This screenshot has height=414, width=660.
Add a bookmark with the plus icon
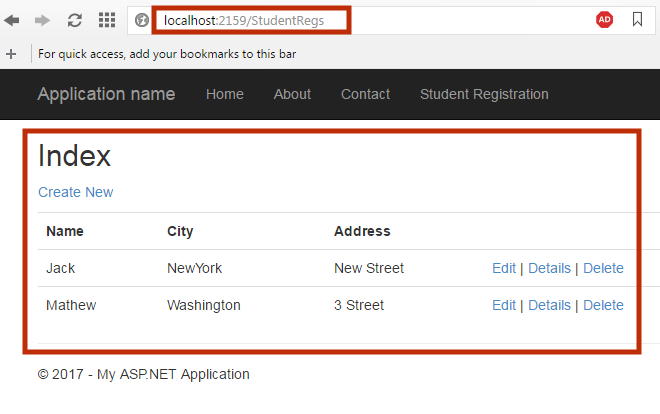coord(11,54)
